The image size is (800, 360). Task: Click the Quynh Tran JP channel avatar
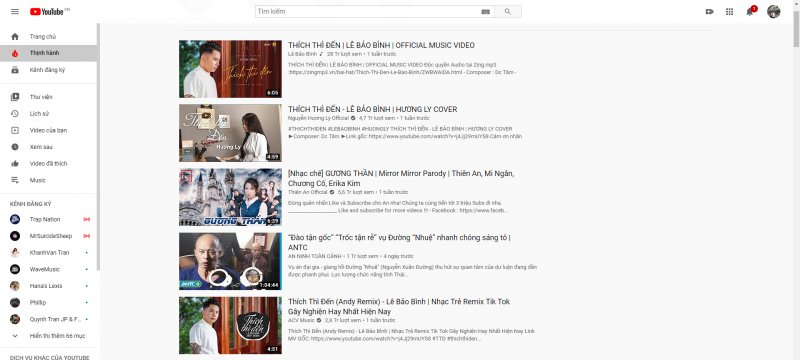pos(15,319)
